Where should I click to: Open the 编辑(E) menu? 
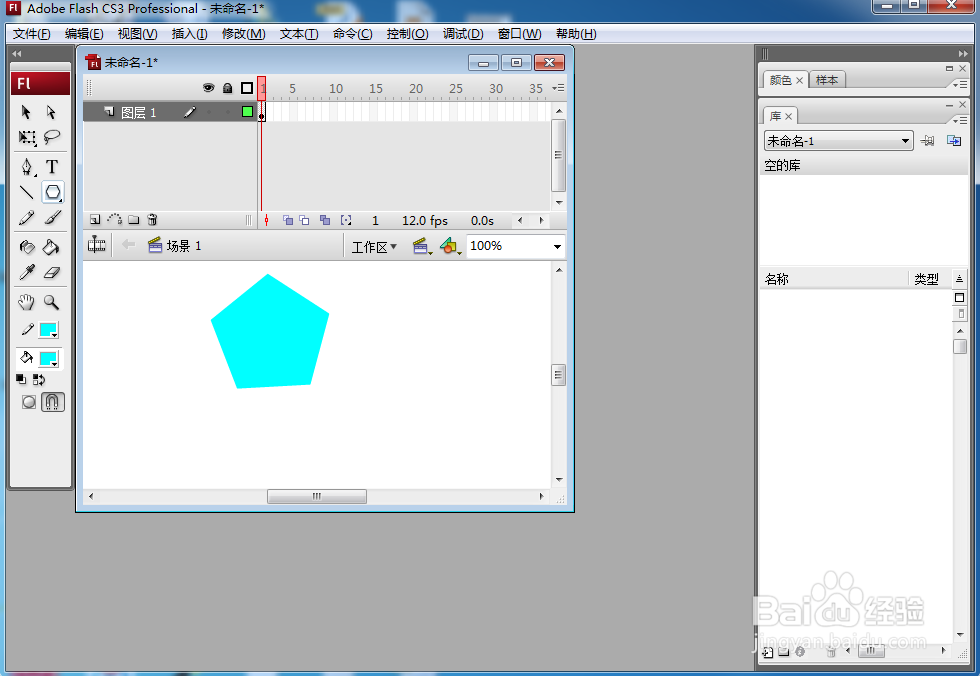click(x=84, y=34)
